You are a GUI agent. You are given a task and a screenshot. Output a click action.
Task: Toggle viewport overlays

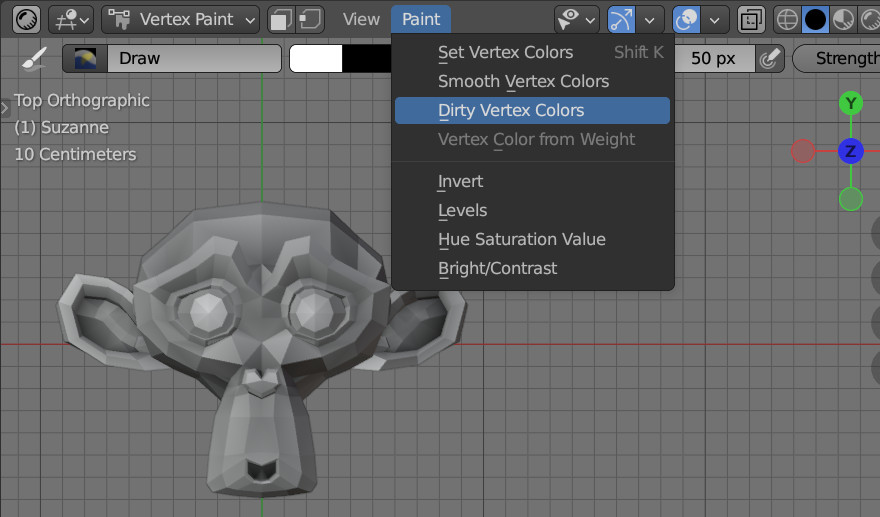coord(686,20)
